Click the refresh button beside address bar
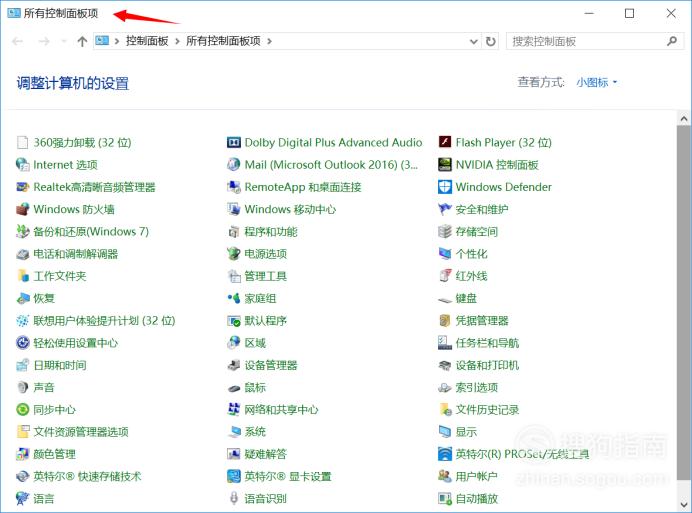Viewport: 692px width, 513px height. (x=490, y=41)
